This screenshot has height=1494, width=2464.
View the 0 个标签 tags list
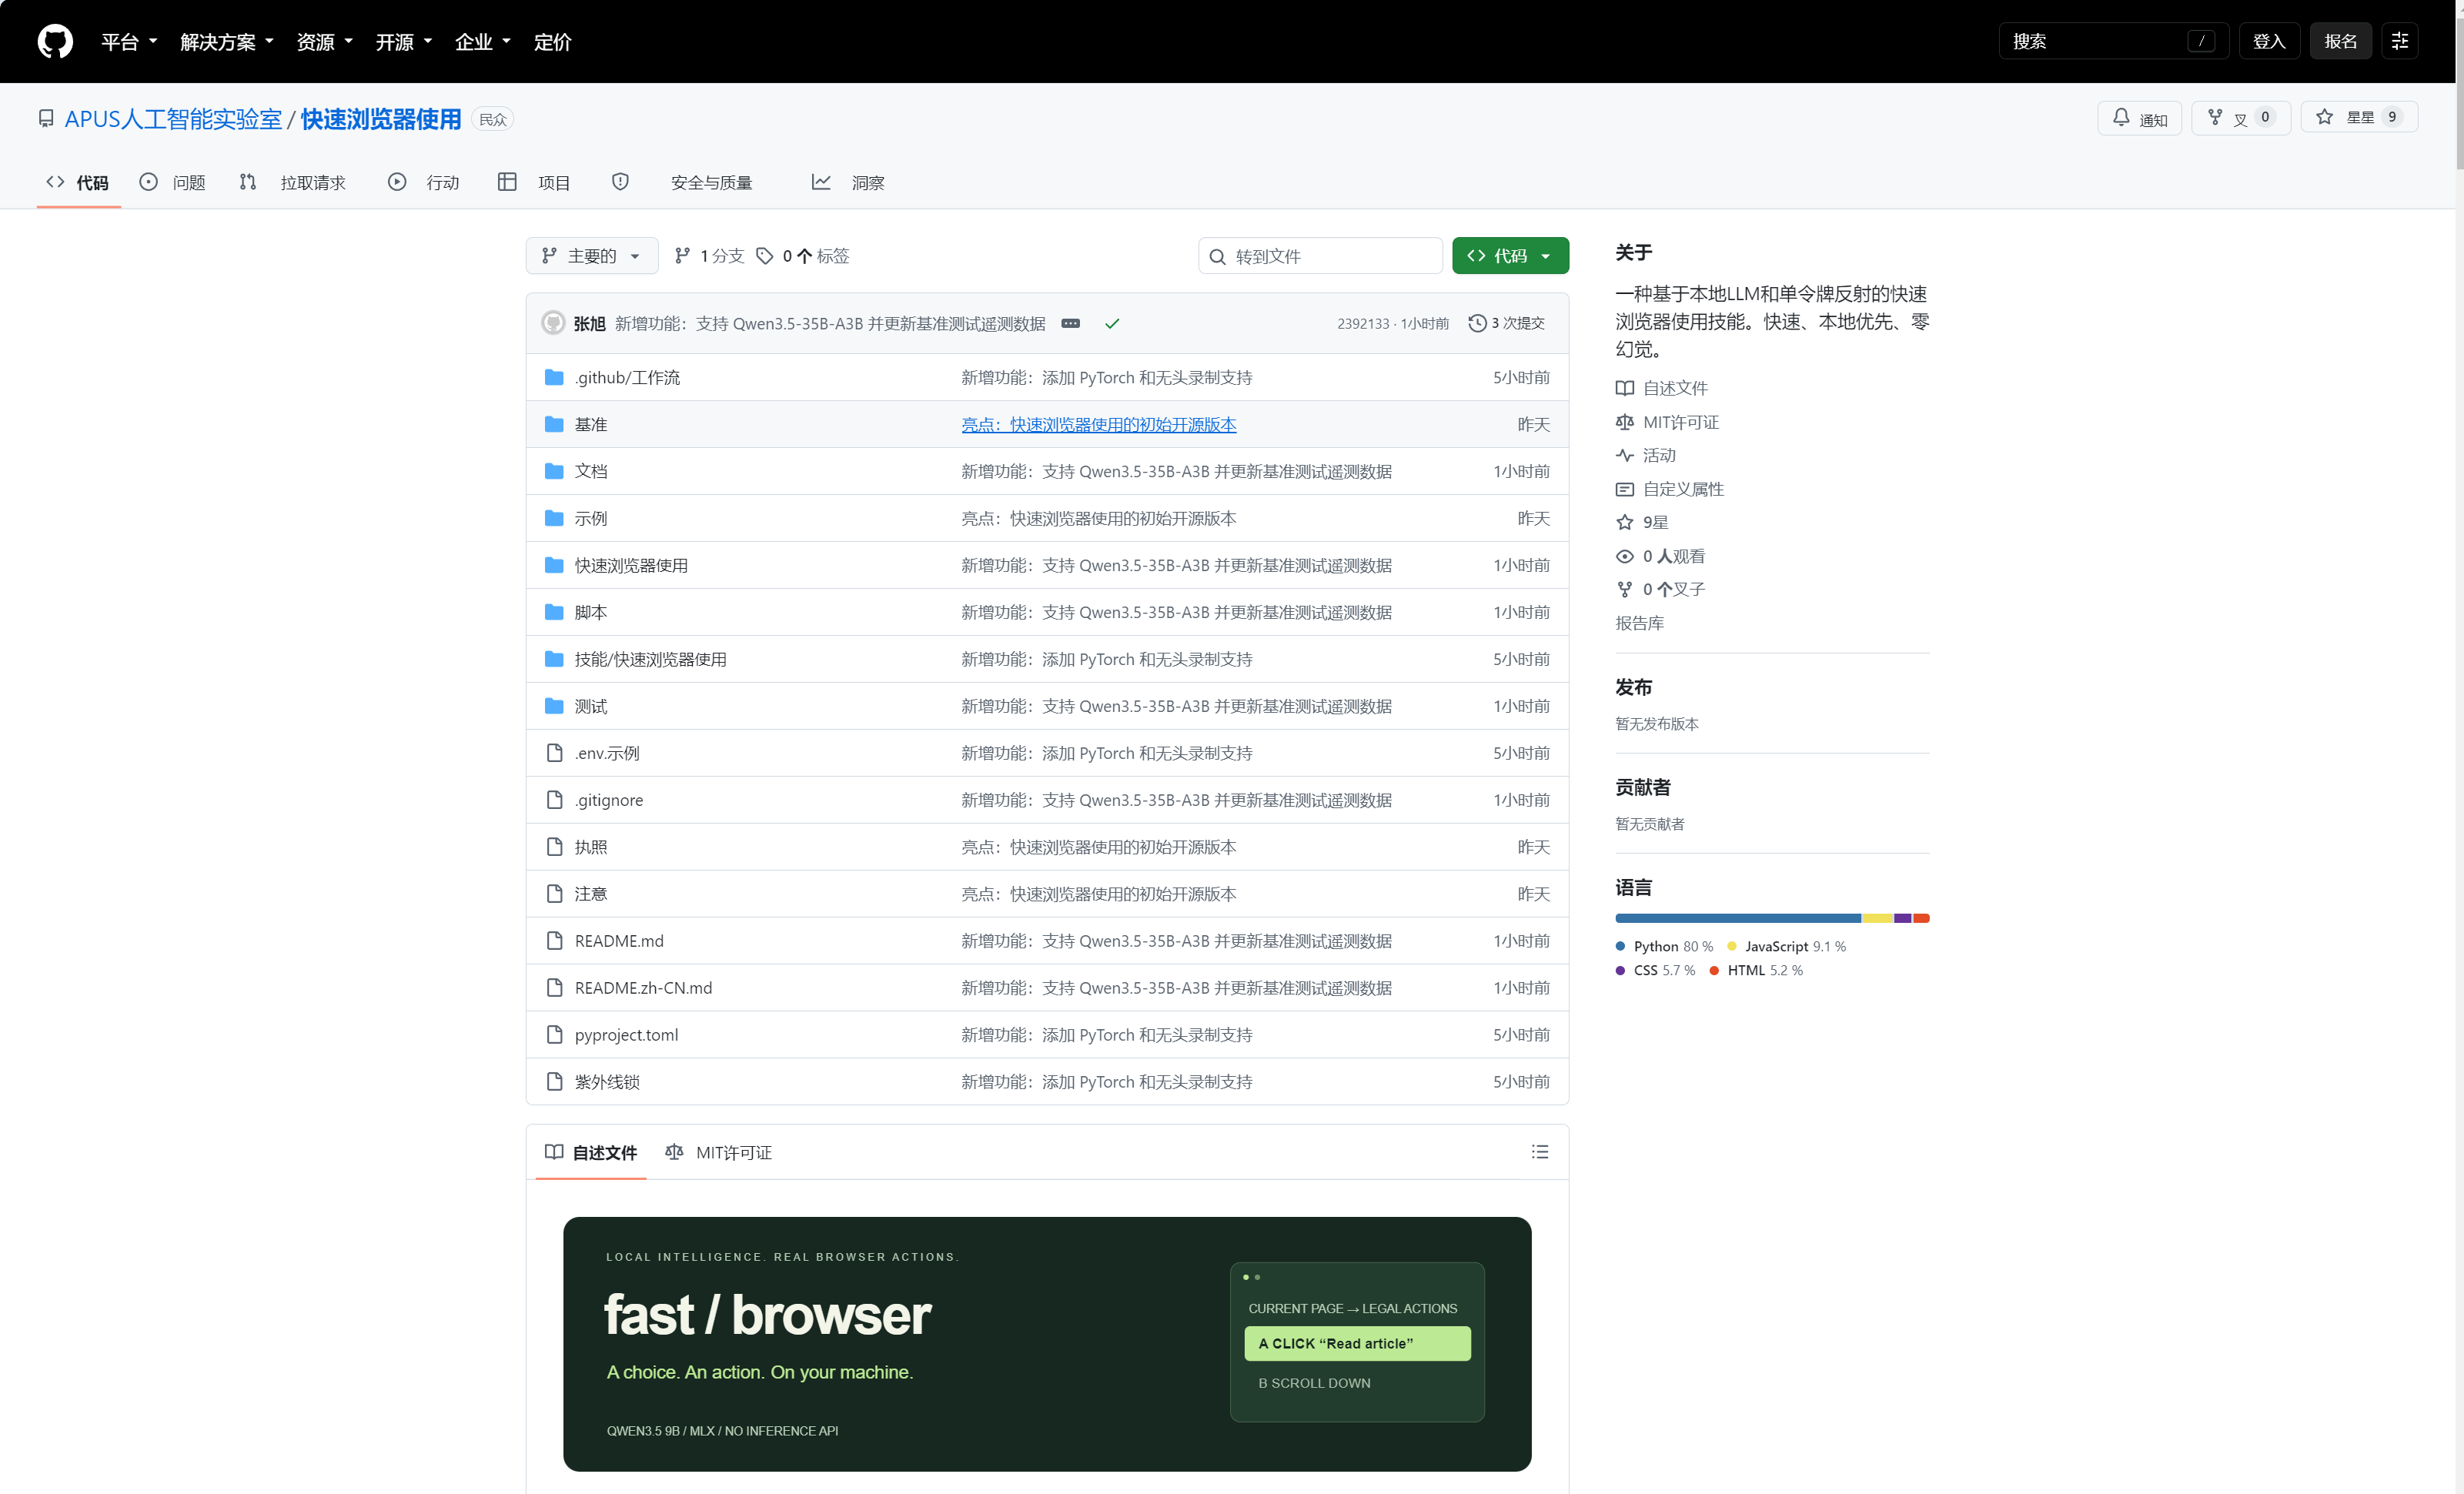pos(803,256)
